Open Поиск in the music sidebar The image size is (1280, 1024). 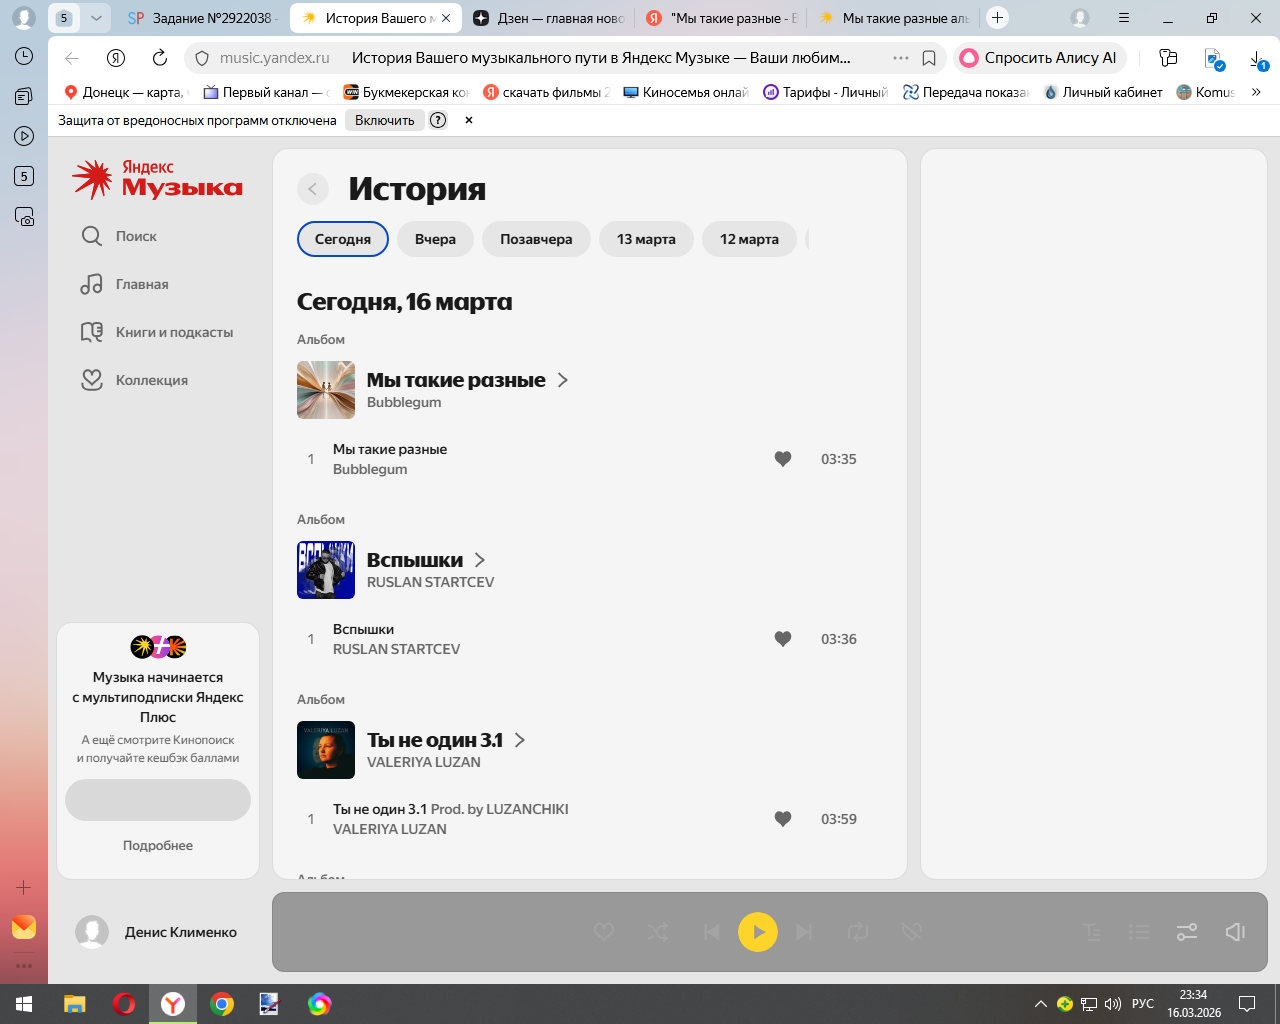[x=120, y=236]
